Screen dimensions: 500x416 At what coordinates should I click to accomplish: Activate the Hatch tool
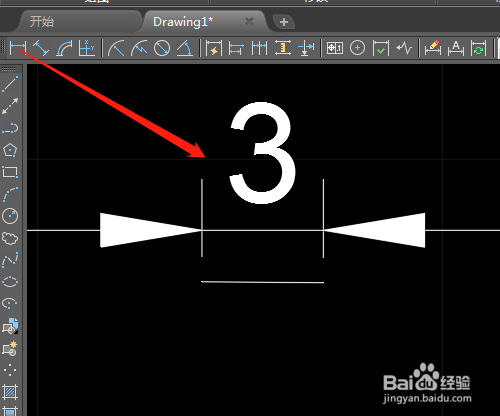point(10,392)
